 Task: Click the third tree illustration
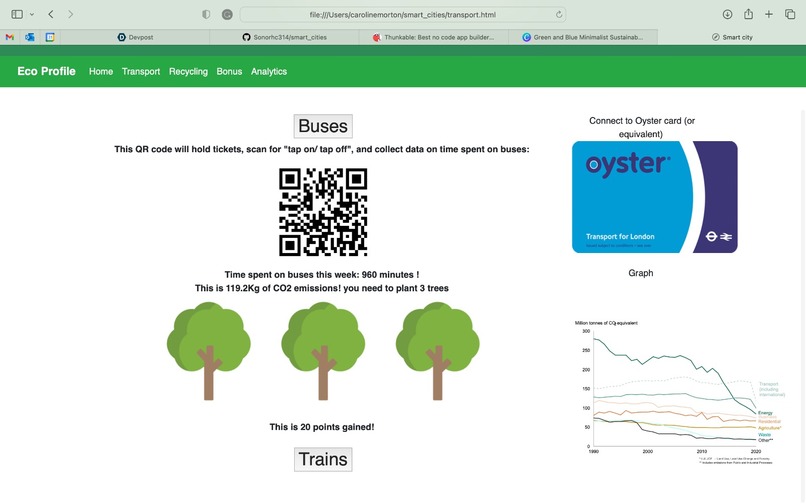[x=437, y=351]
